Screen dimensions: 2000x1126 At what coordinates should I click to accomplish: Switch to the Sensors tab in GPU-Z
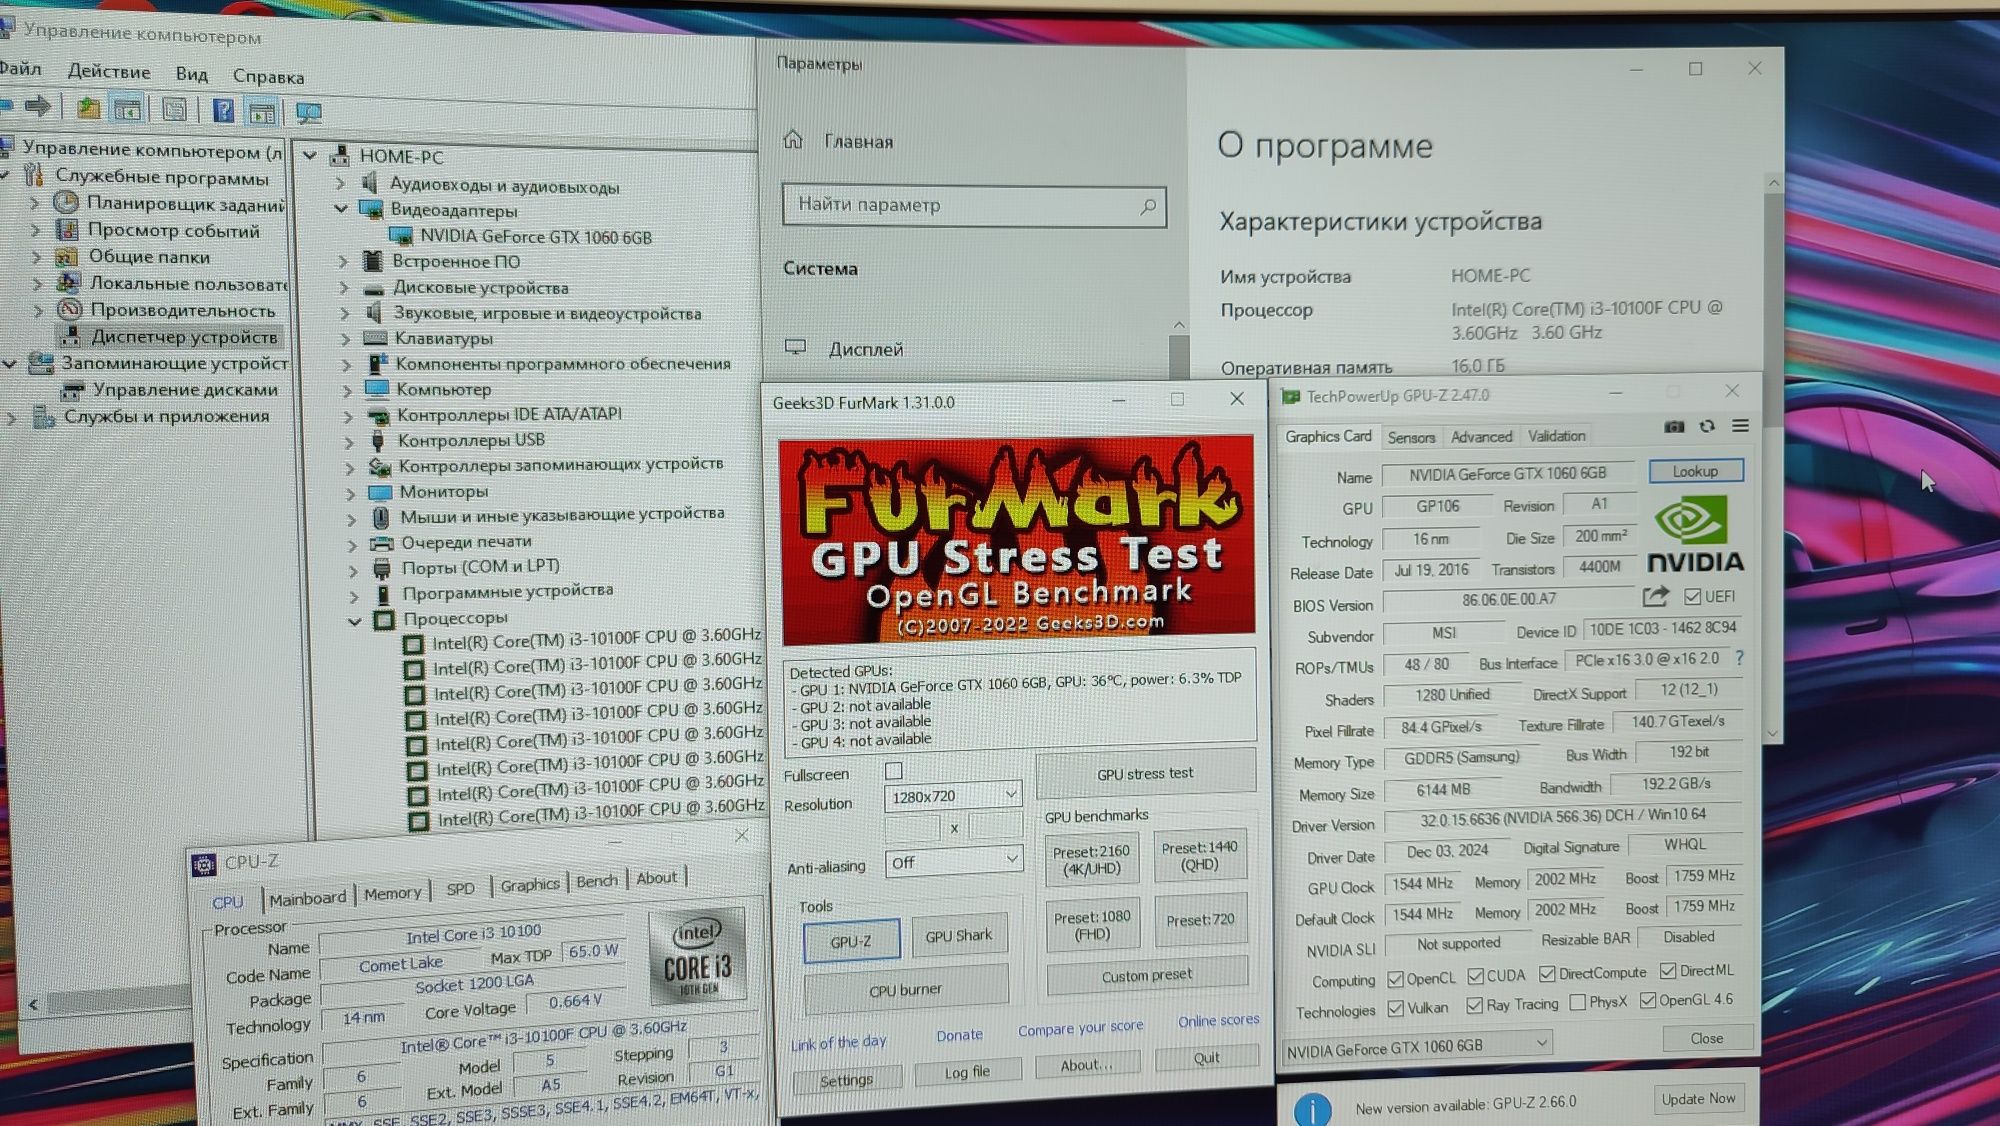1411,437
